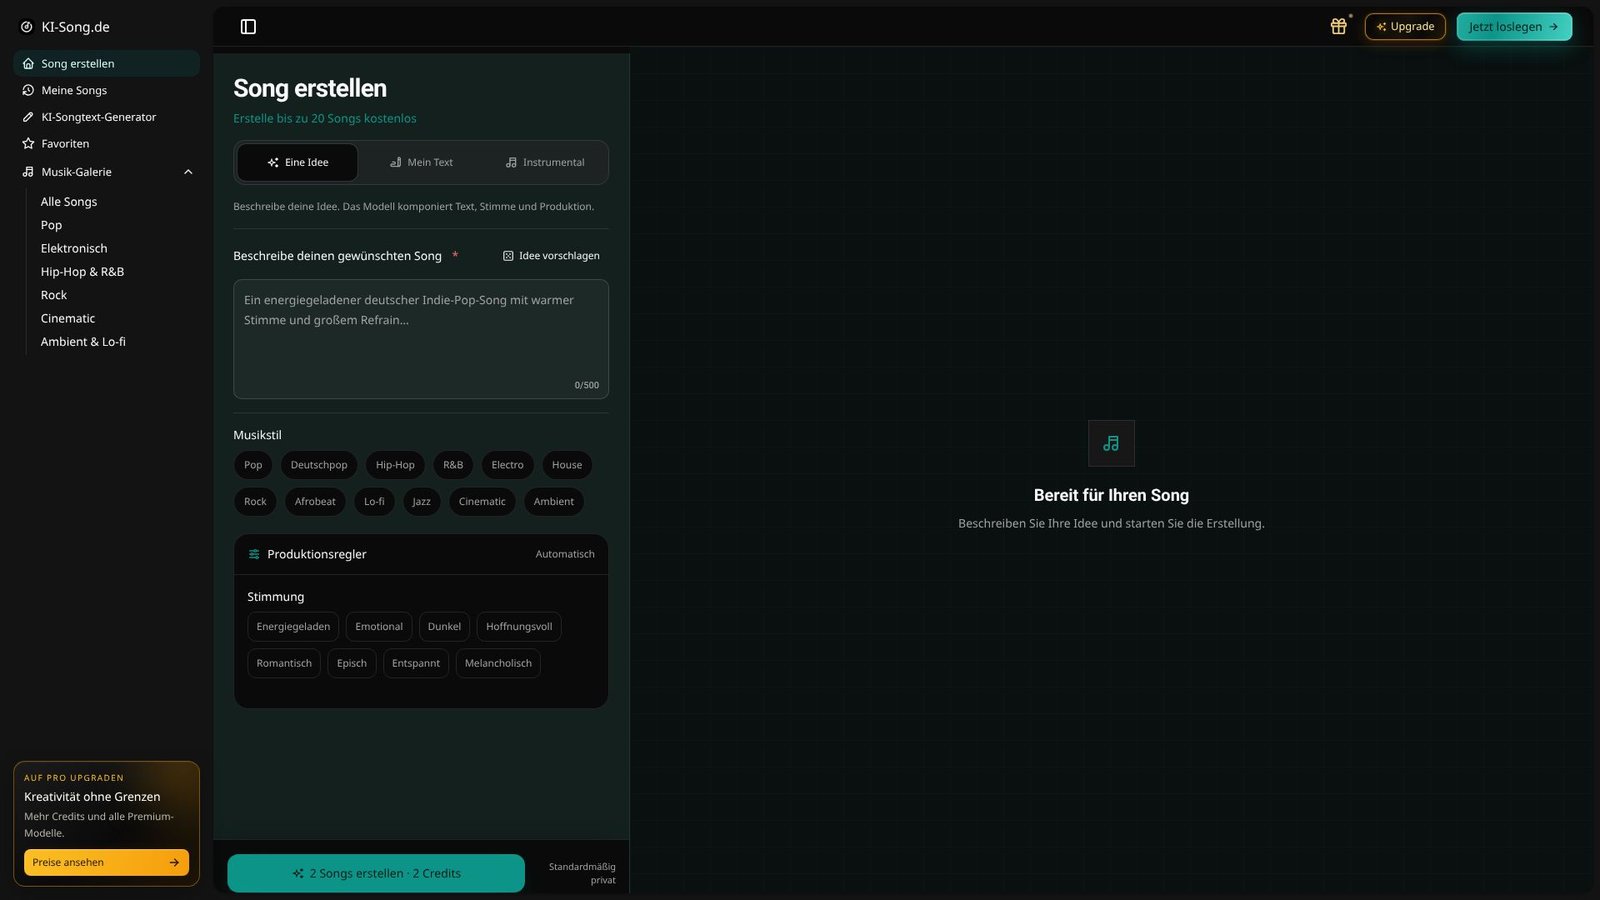Screen dimensions: 1600x900
Task: Select the Lo-fi music style chip
Action: [374, 502]
